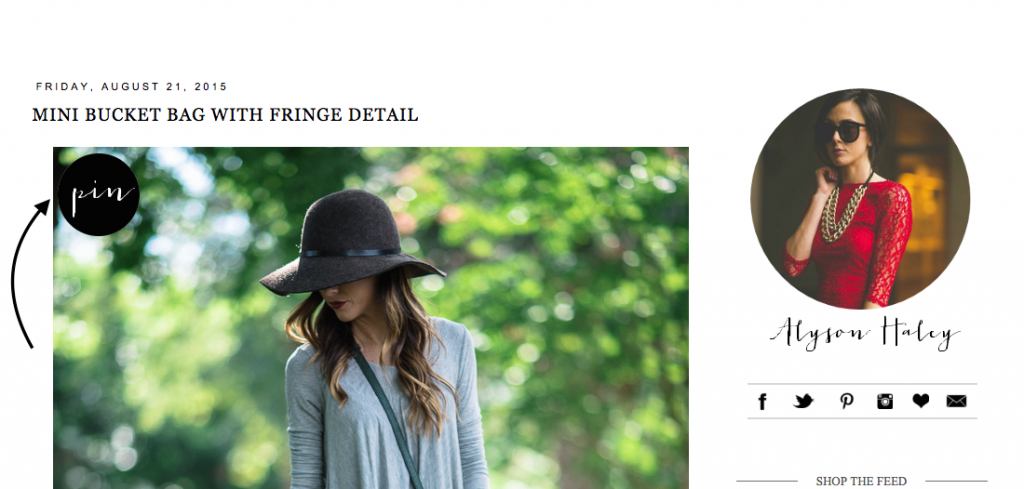Click the gray long-sleeve top in the post photo
1024x489 pixels.
tap(385, 418)
